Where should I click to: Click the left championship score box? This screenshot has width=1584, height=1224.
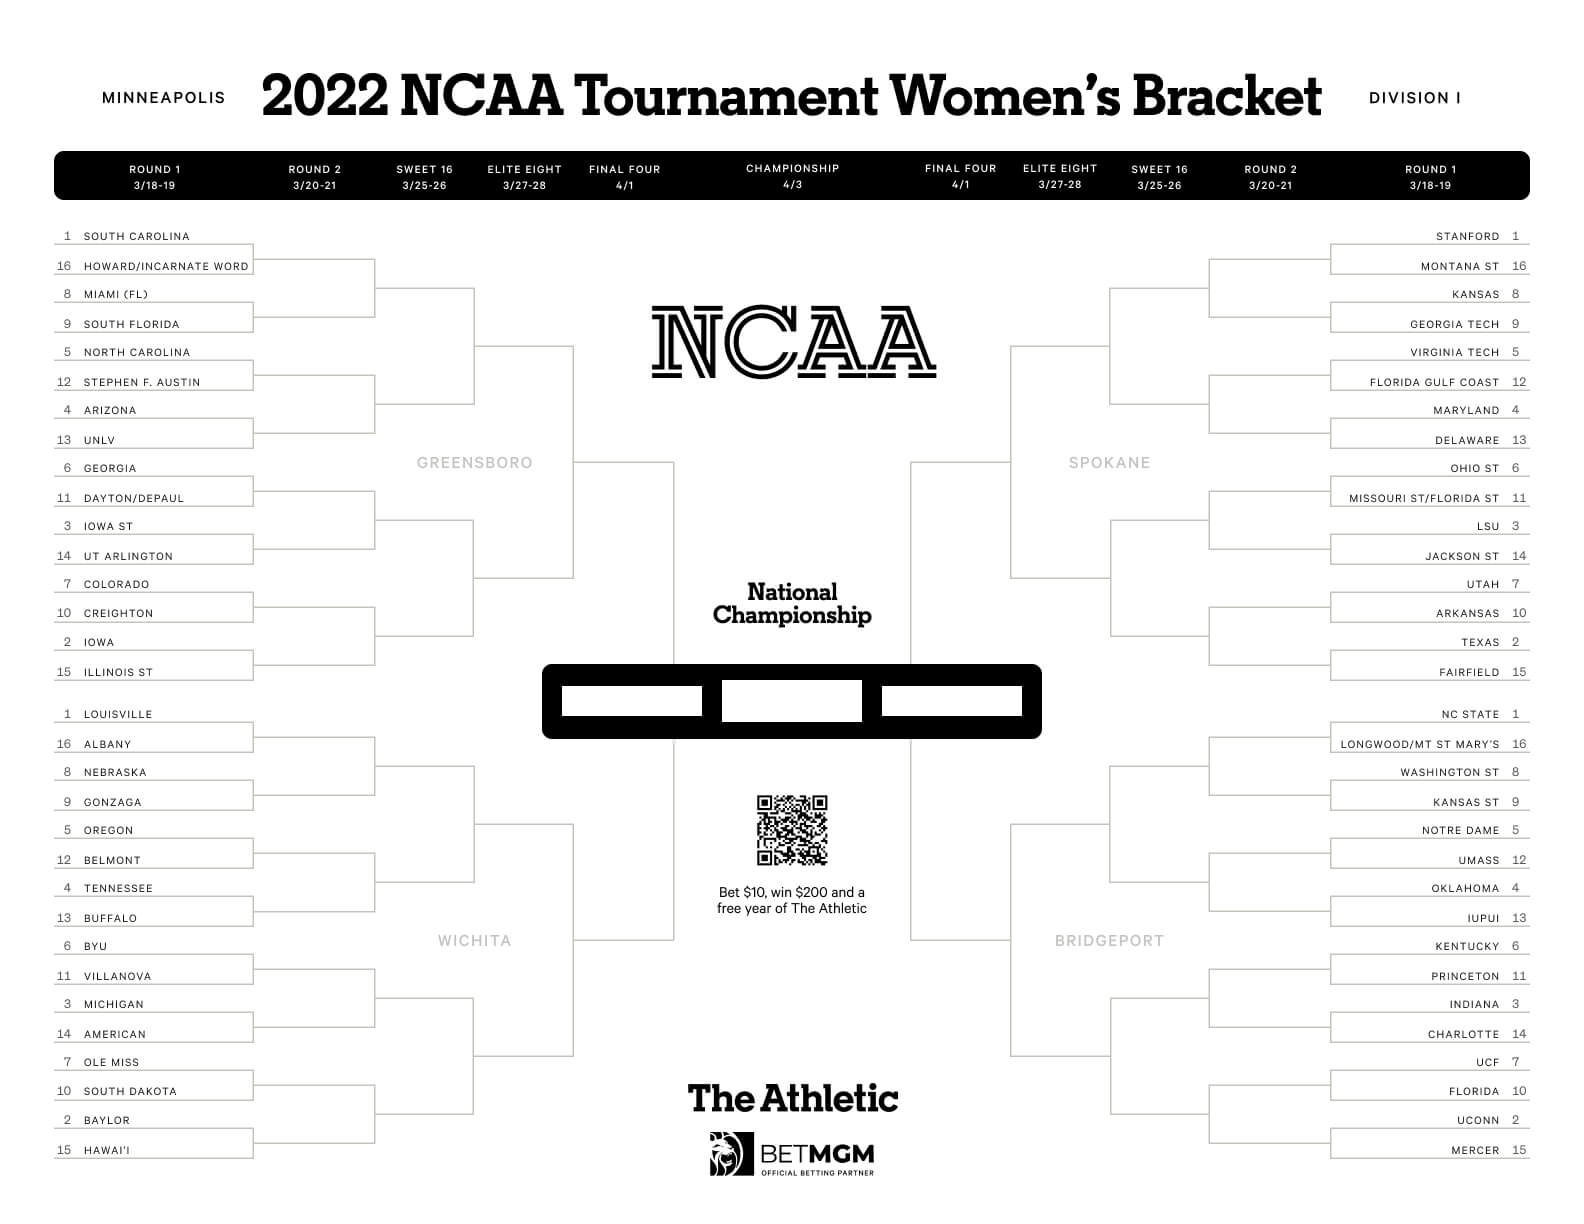pos(632,701)
